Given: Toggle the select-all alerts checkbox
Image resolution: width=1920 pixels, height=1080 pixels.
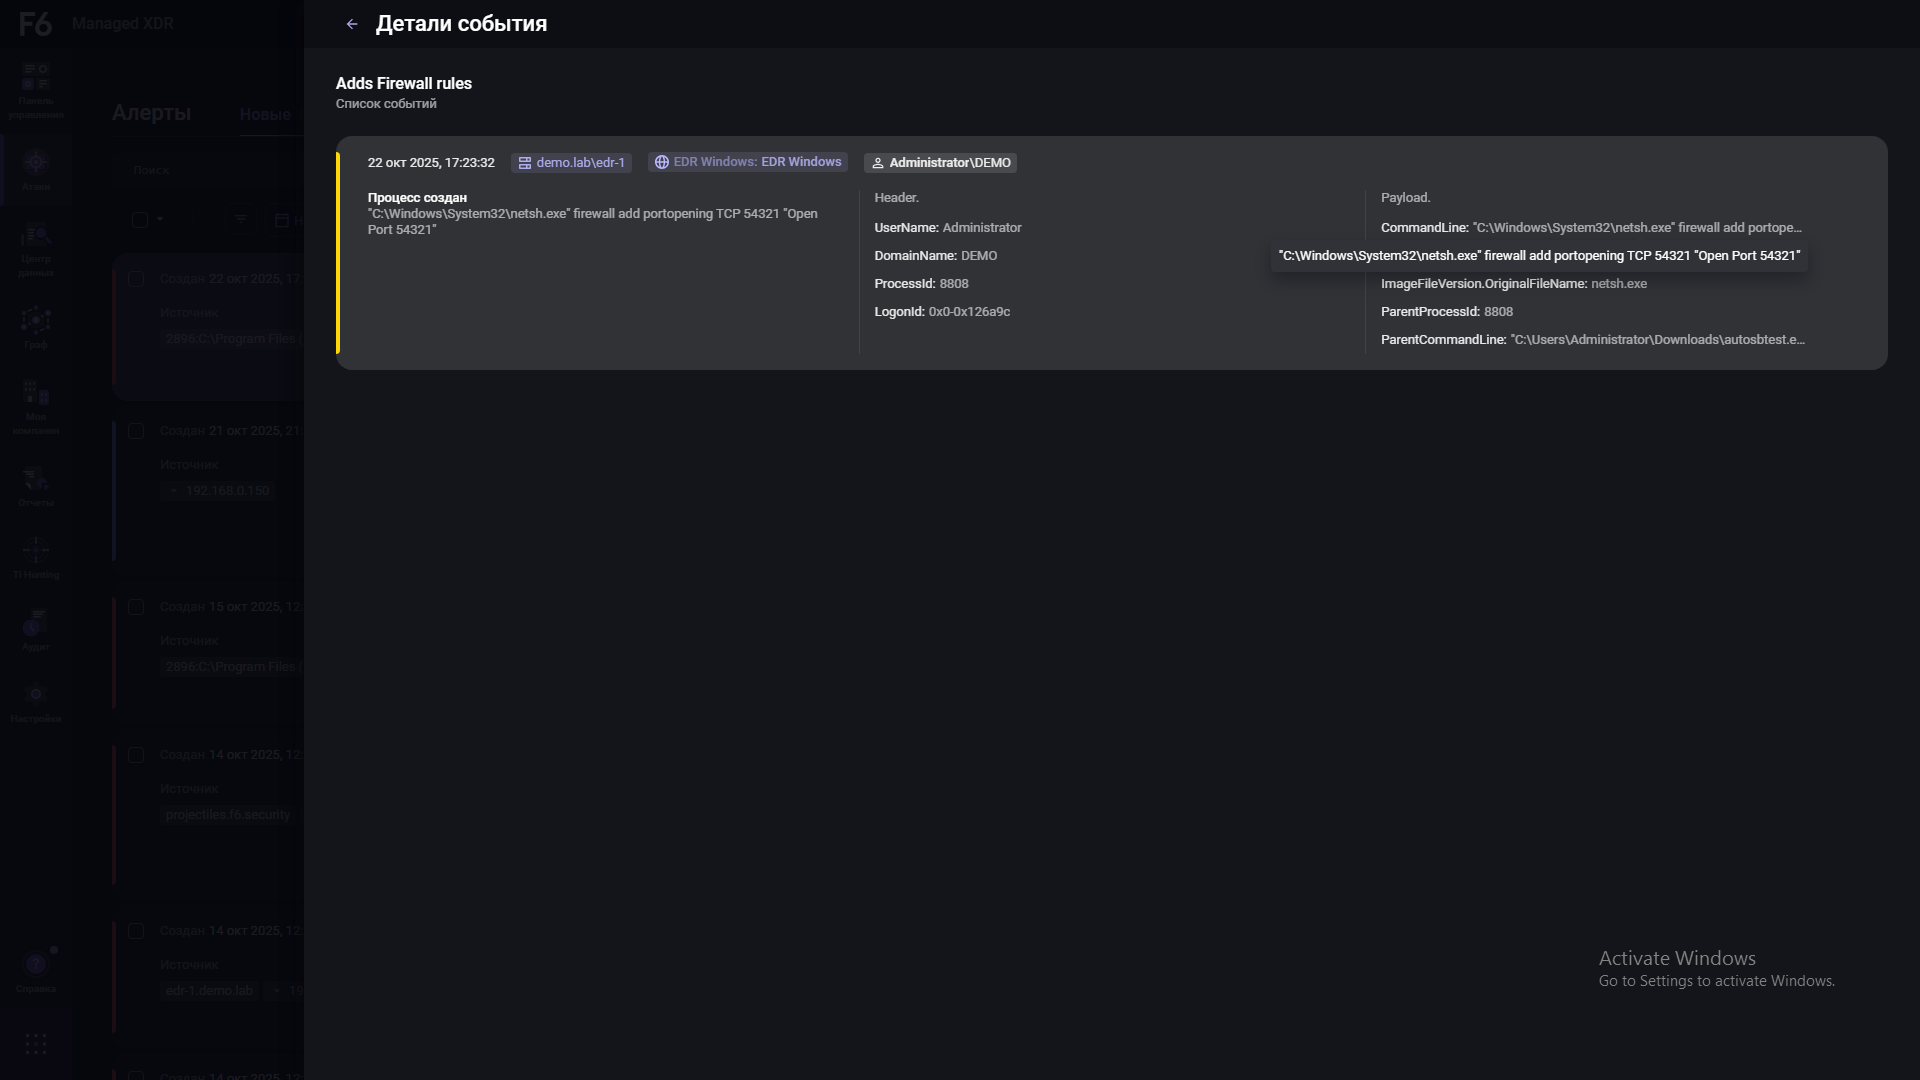Looking at the screenshot, I should pyautogui.click(x=140, y=220).
